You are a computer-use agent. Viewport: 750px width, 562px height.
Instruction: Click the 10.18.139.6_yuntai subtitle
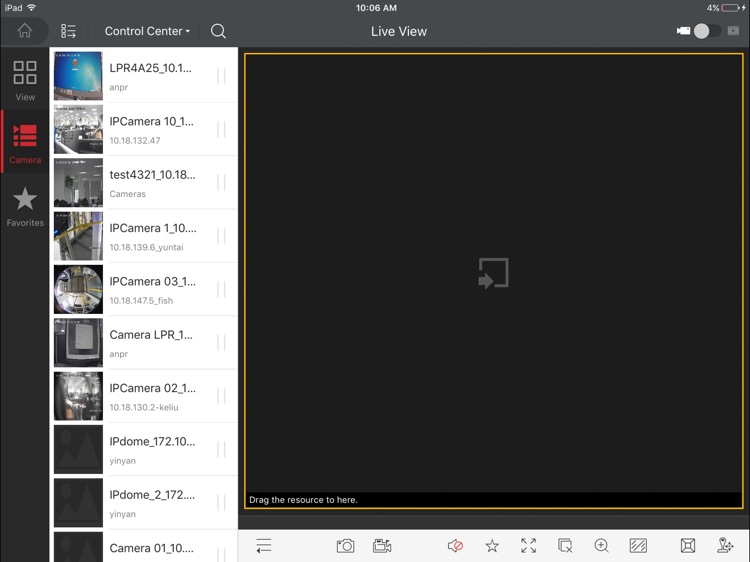pyautogui.click(x=146, y=247)
